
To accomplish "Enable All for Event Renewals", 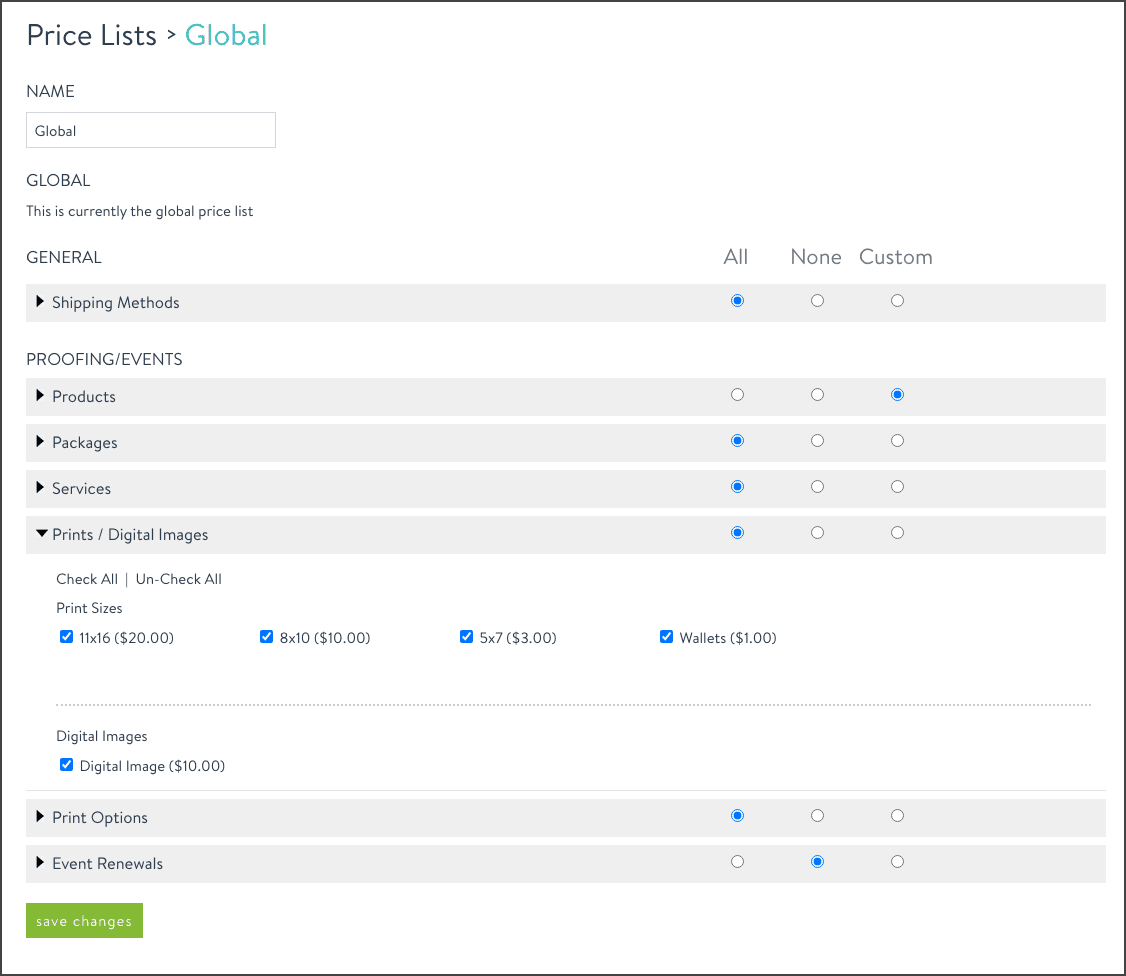I will point(737,861).
